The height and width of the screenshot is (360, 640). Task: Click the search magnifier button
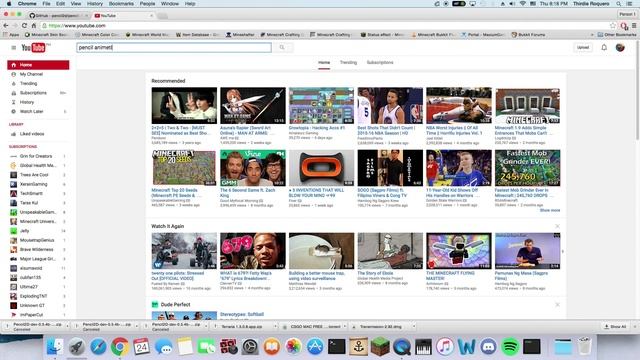[282, 47]
